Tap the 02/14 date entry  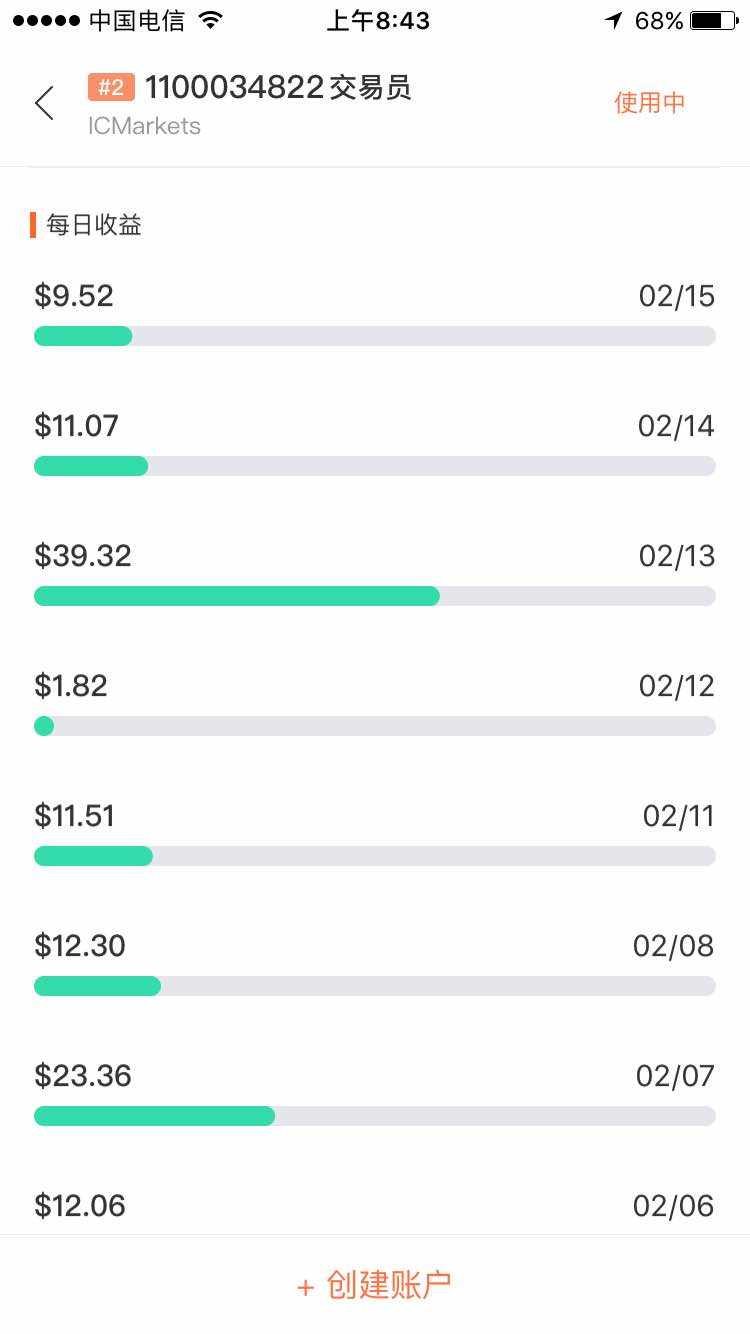tap(676, 426)
